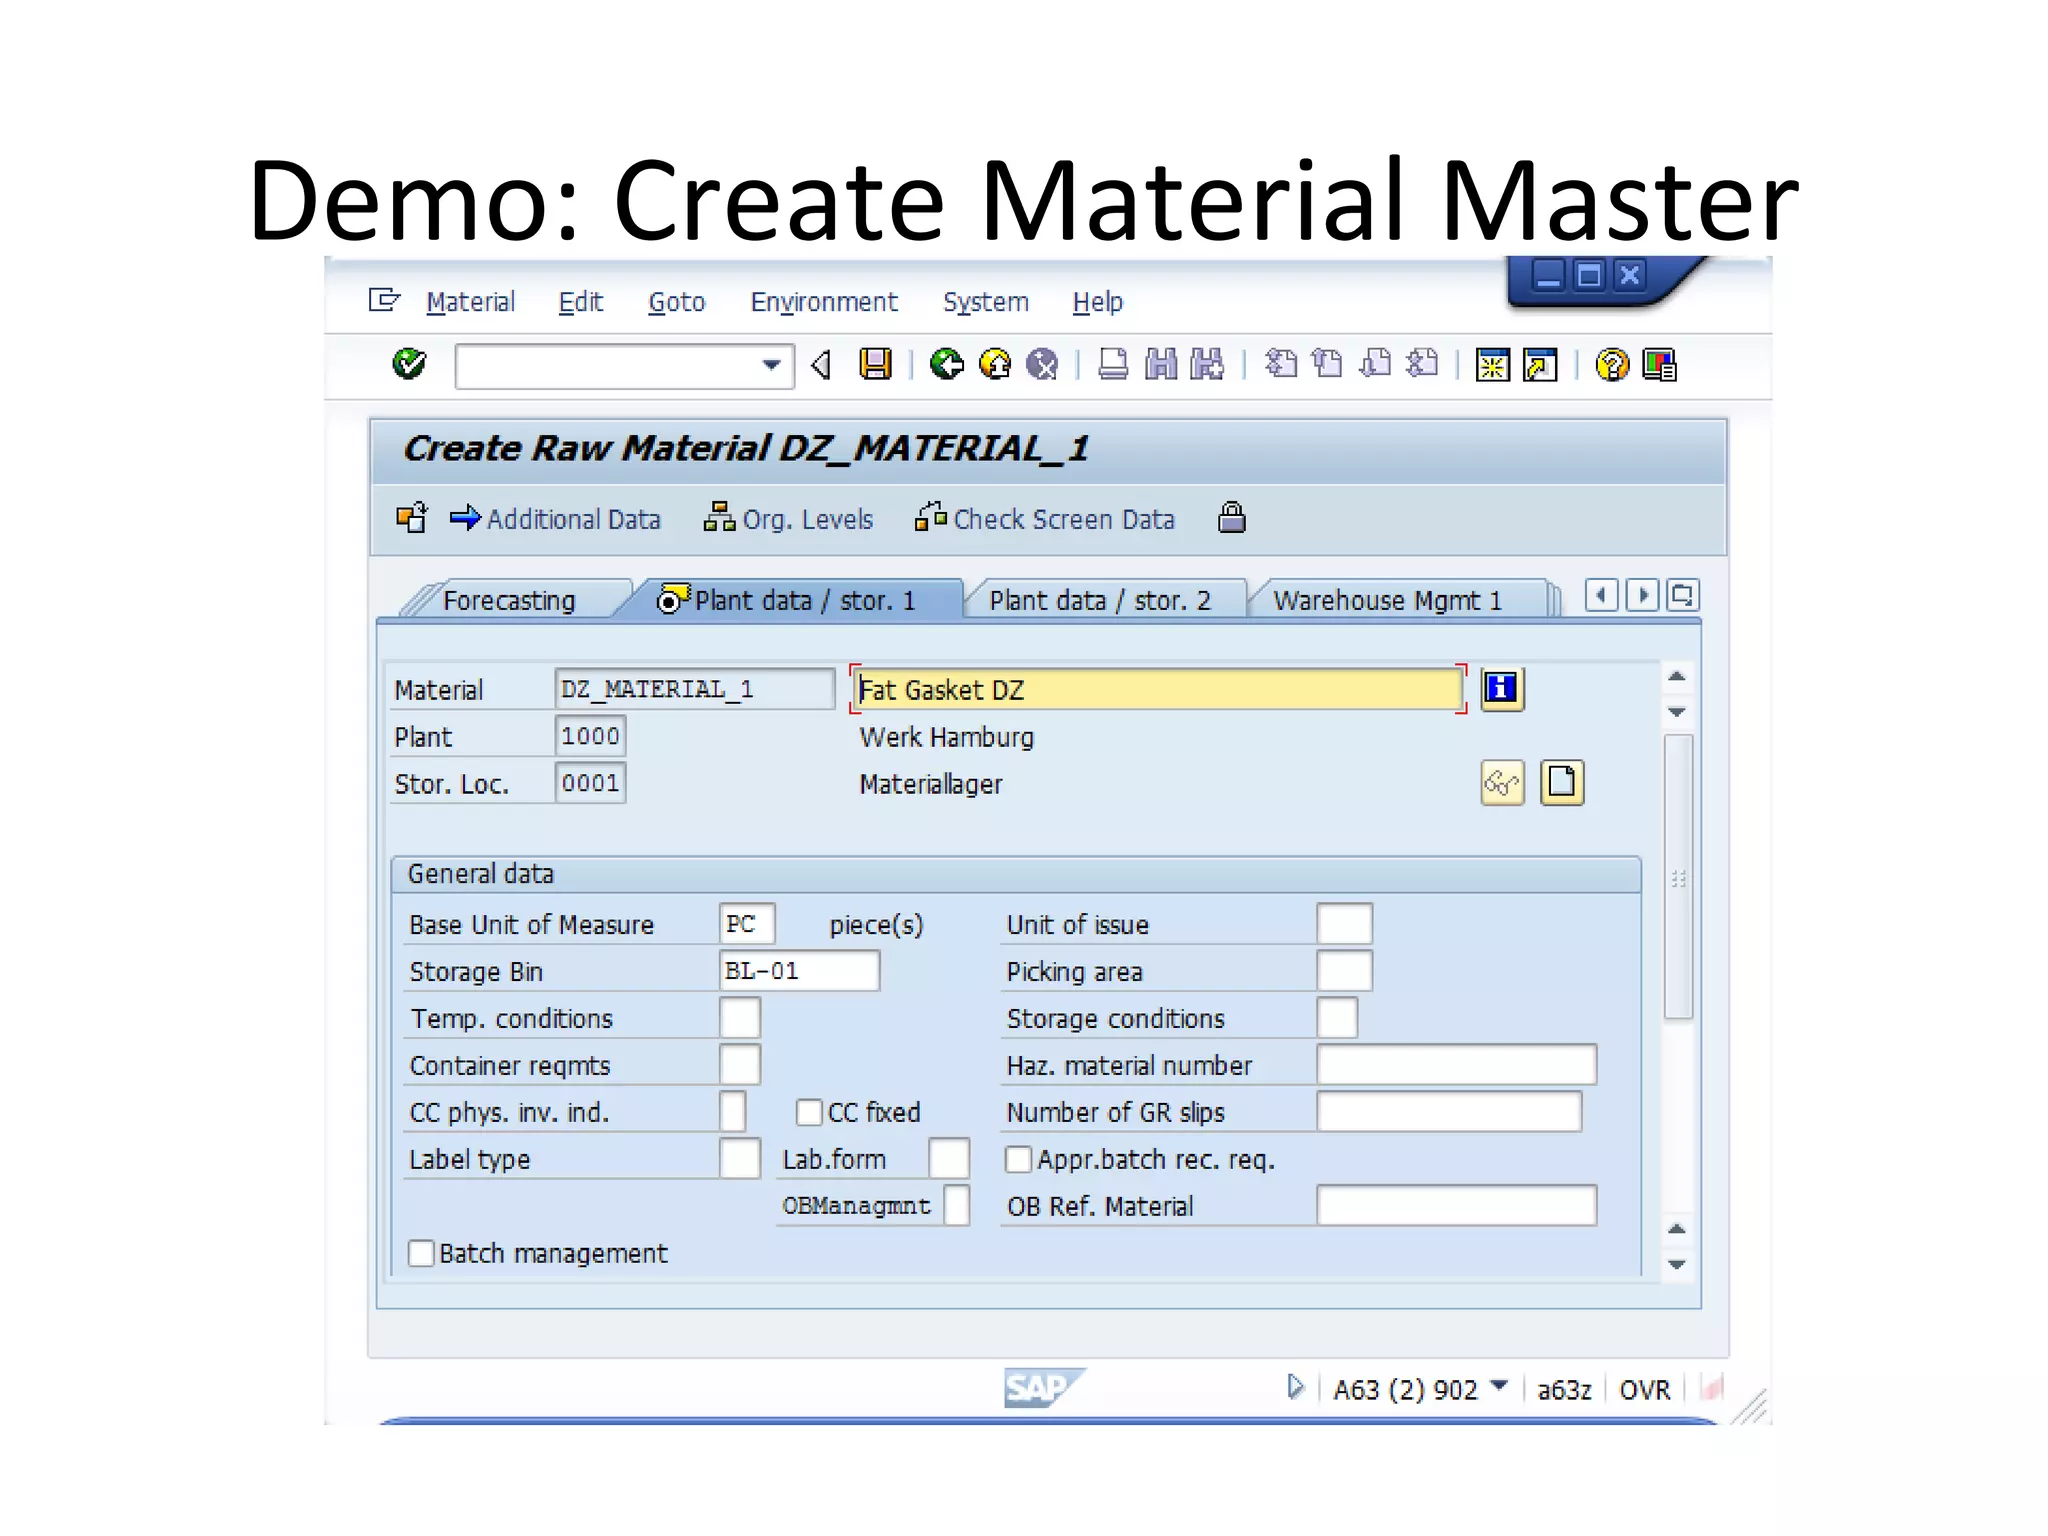
Task: Click the blank page create icon
Action: [x=1562, y=783]
